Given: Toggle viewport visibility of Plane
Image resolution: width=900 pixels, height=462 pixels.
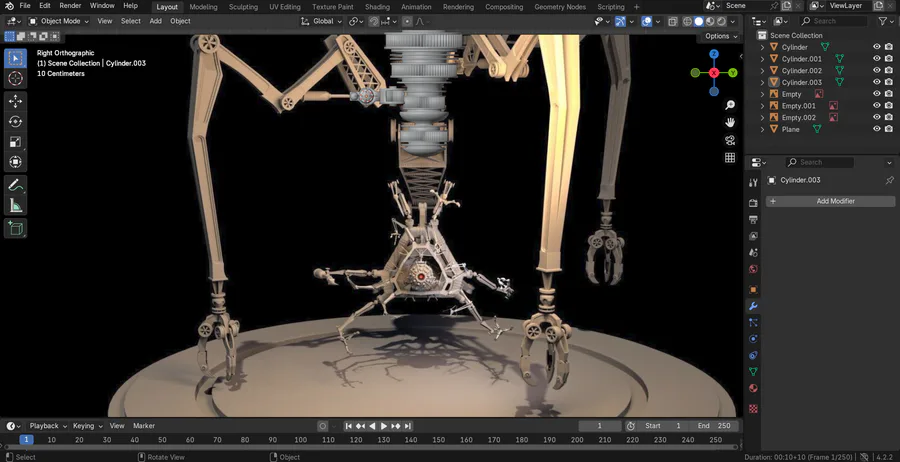Looking at the screenshot, I should coord(877,129).
